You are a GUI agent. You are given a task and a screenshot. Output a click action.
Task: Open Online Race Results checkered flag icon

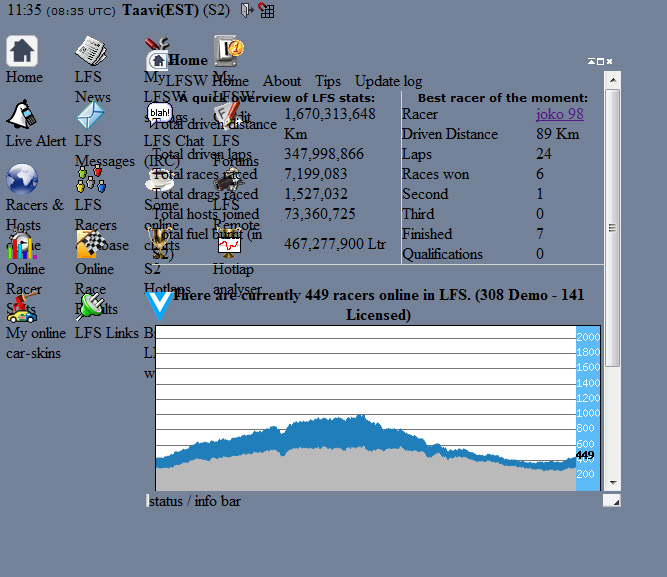[91, 243]
